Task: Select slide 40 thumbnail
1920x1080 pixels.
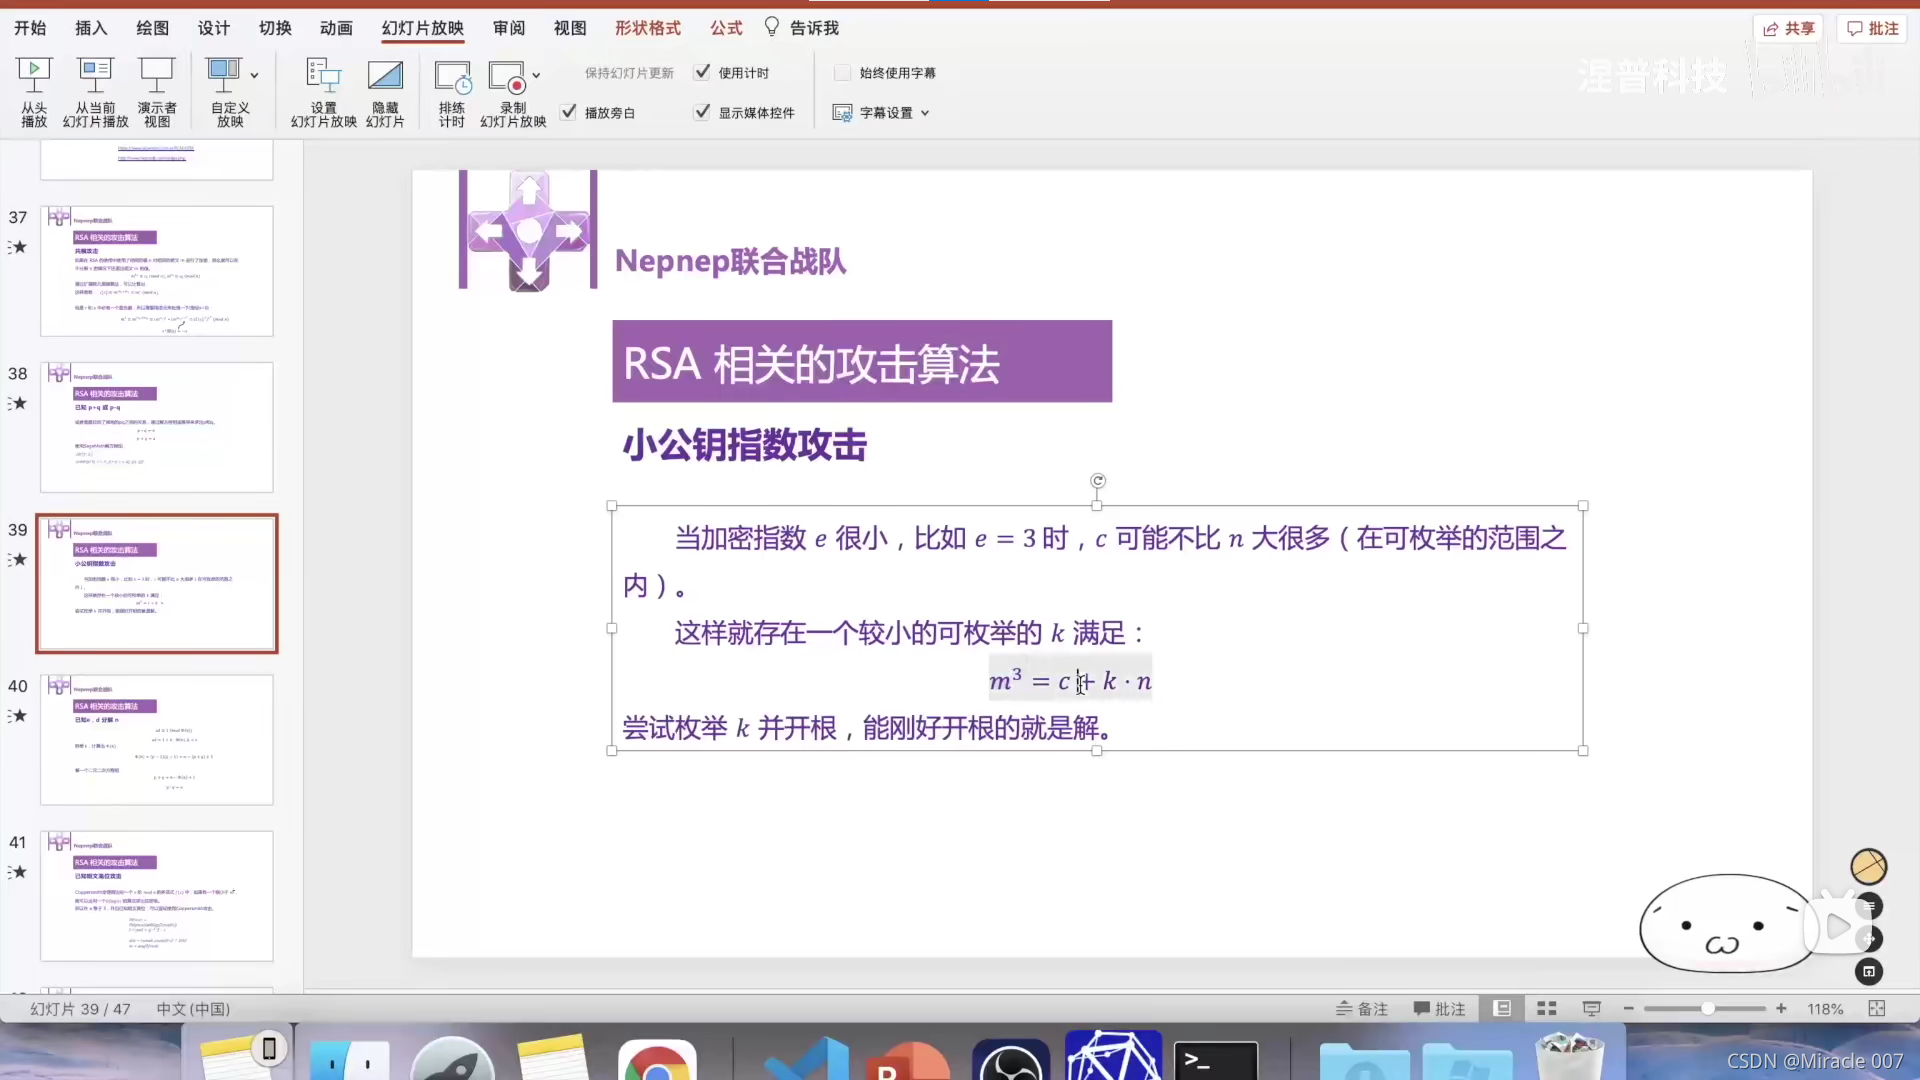Action: (x=157, y=739)
